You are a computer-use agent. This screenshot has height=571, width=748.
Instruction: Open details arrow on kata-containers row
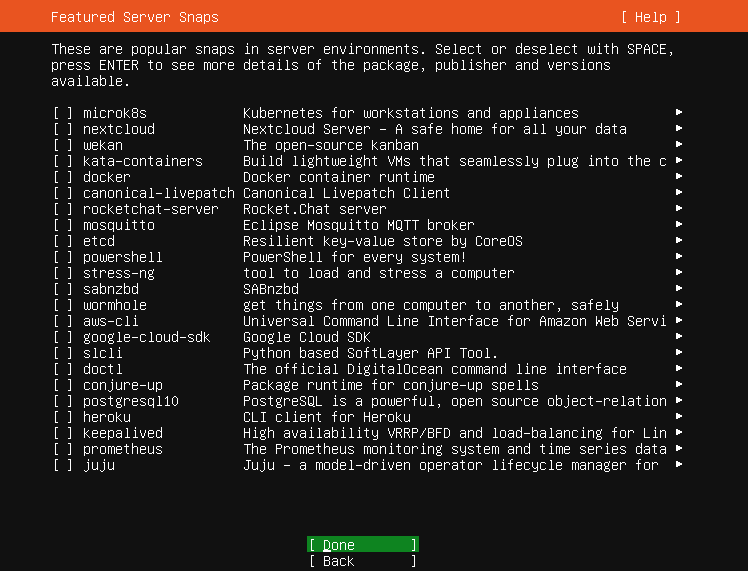point(679,160)
